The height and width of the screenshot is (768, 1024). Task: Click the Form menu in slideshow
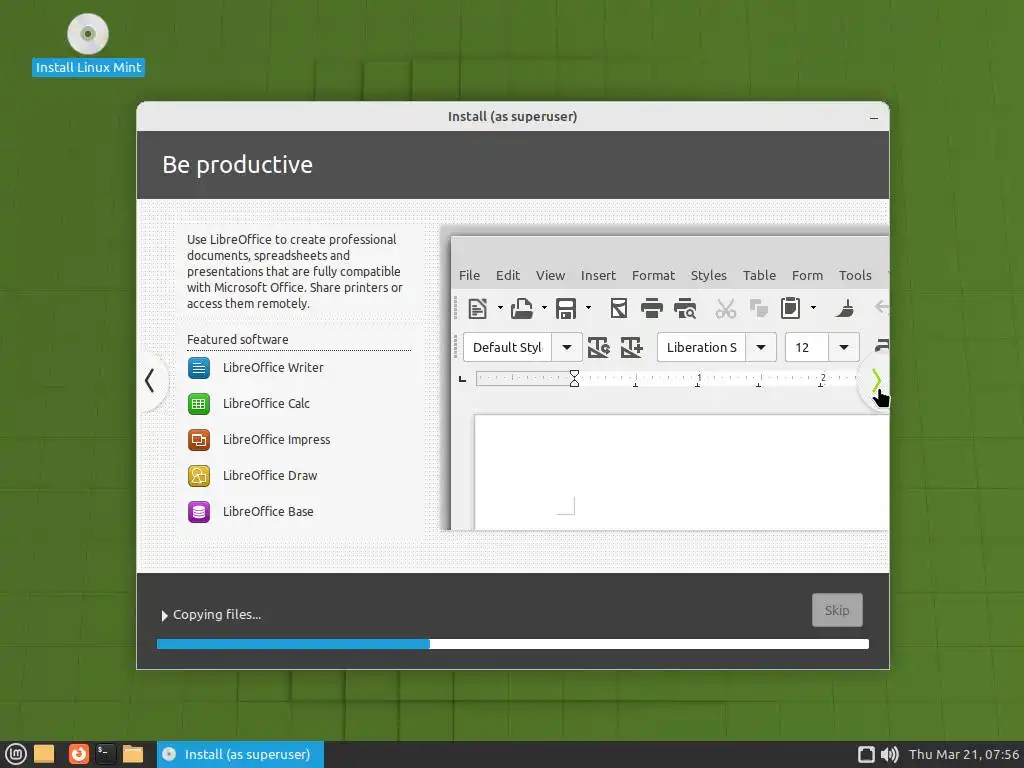807,276
